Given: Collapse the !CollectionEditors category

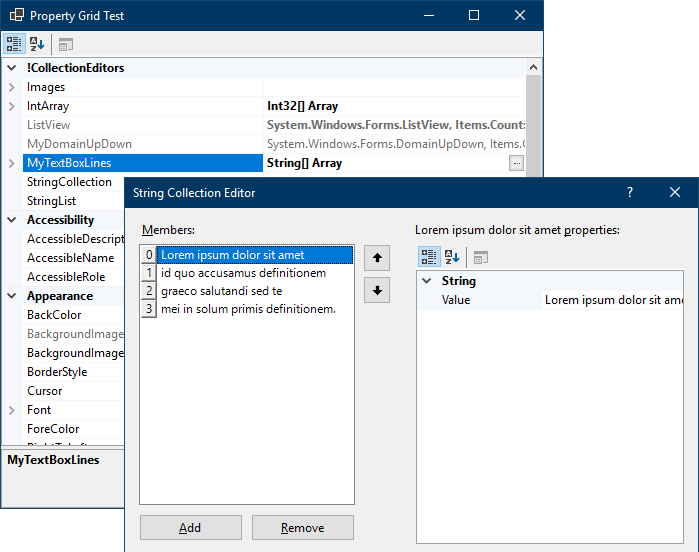Looking at the screenshot, I should [12, 68].
